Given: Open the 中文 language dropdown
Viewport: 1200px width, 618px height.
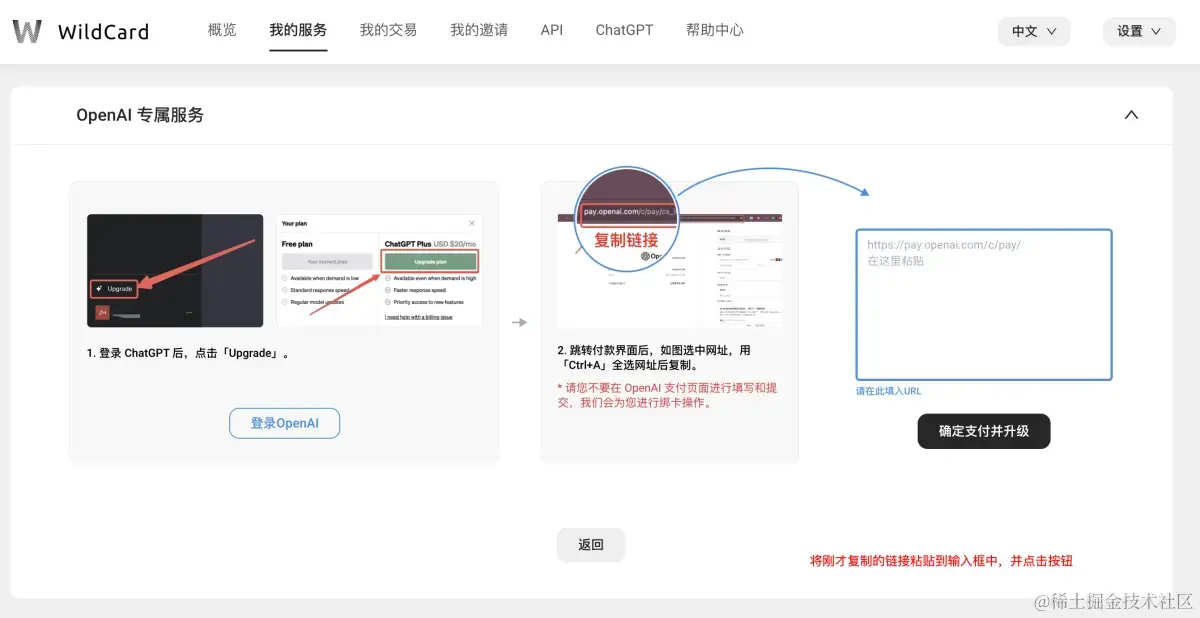Looking at the screenshot, I should pyautogui.click(x=1034, y=31).
